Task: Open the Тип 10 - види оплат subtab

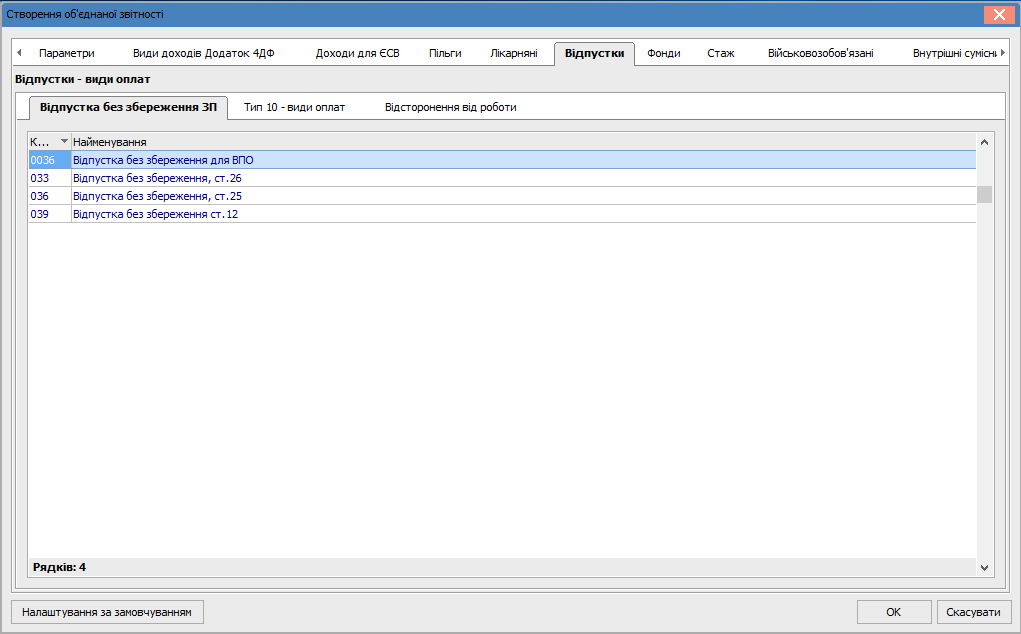Action: pyautogui.click(x=294, y=107)
